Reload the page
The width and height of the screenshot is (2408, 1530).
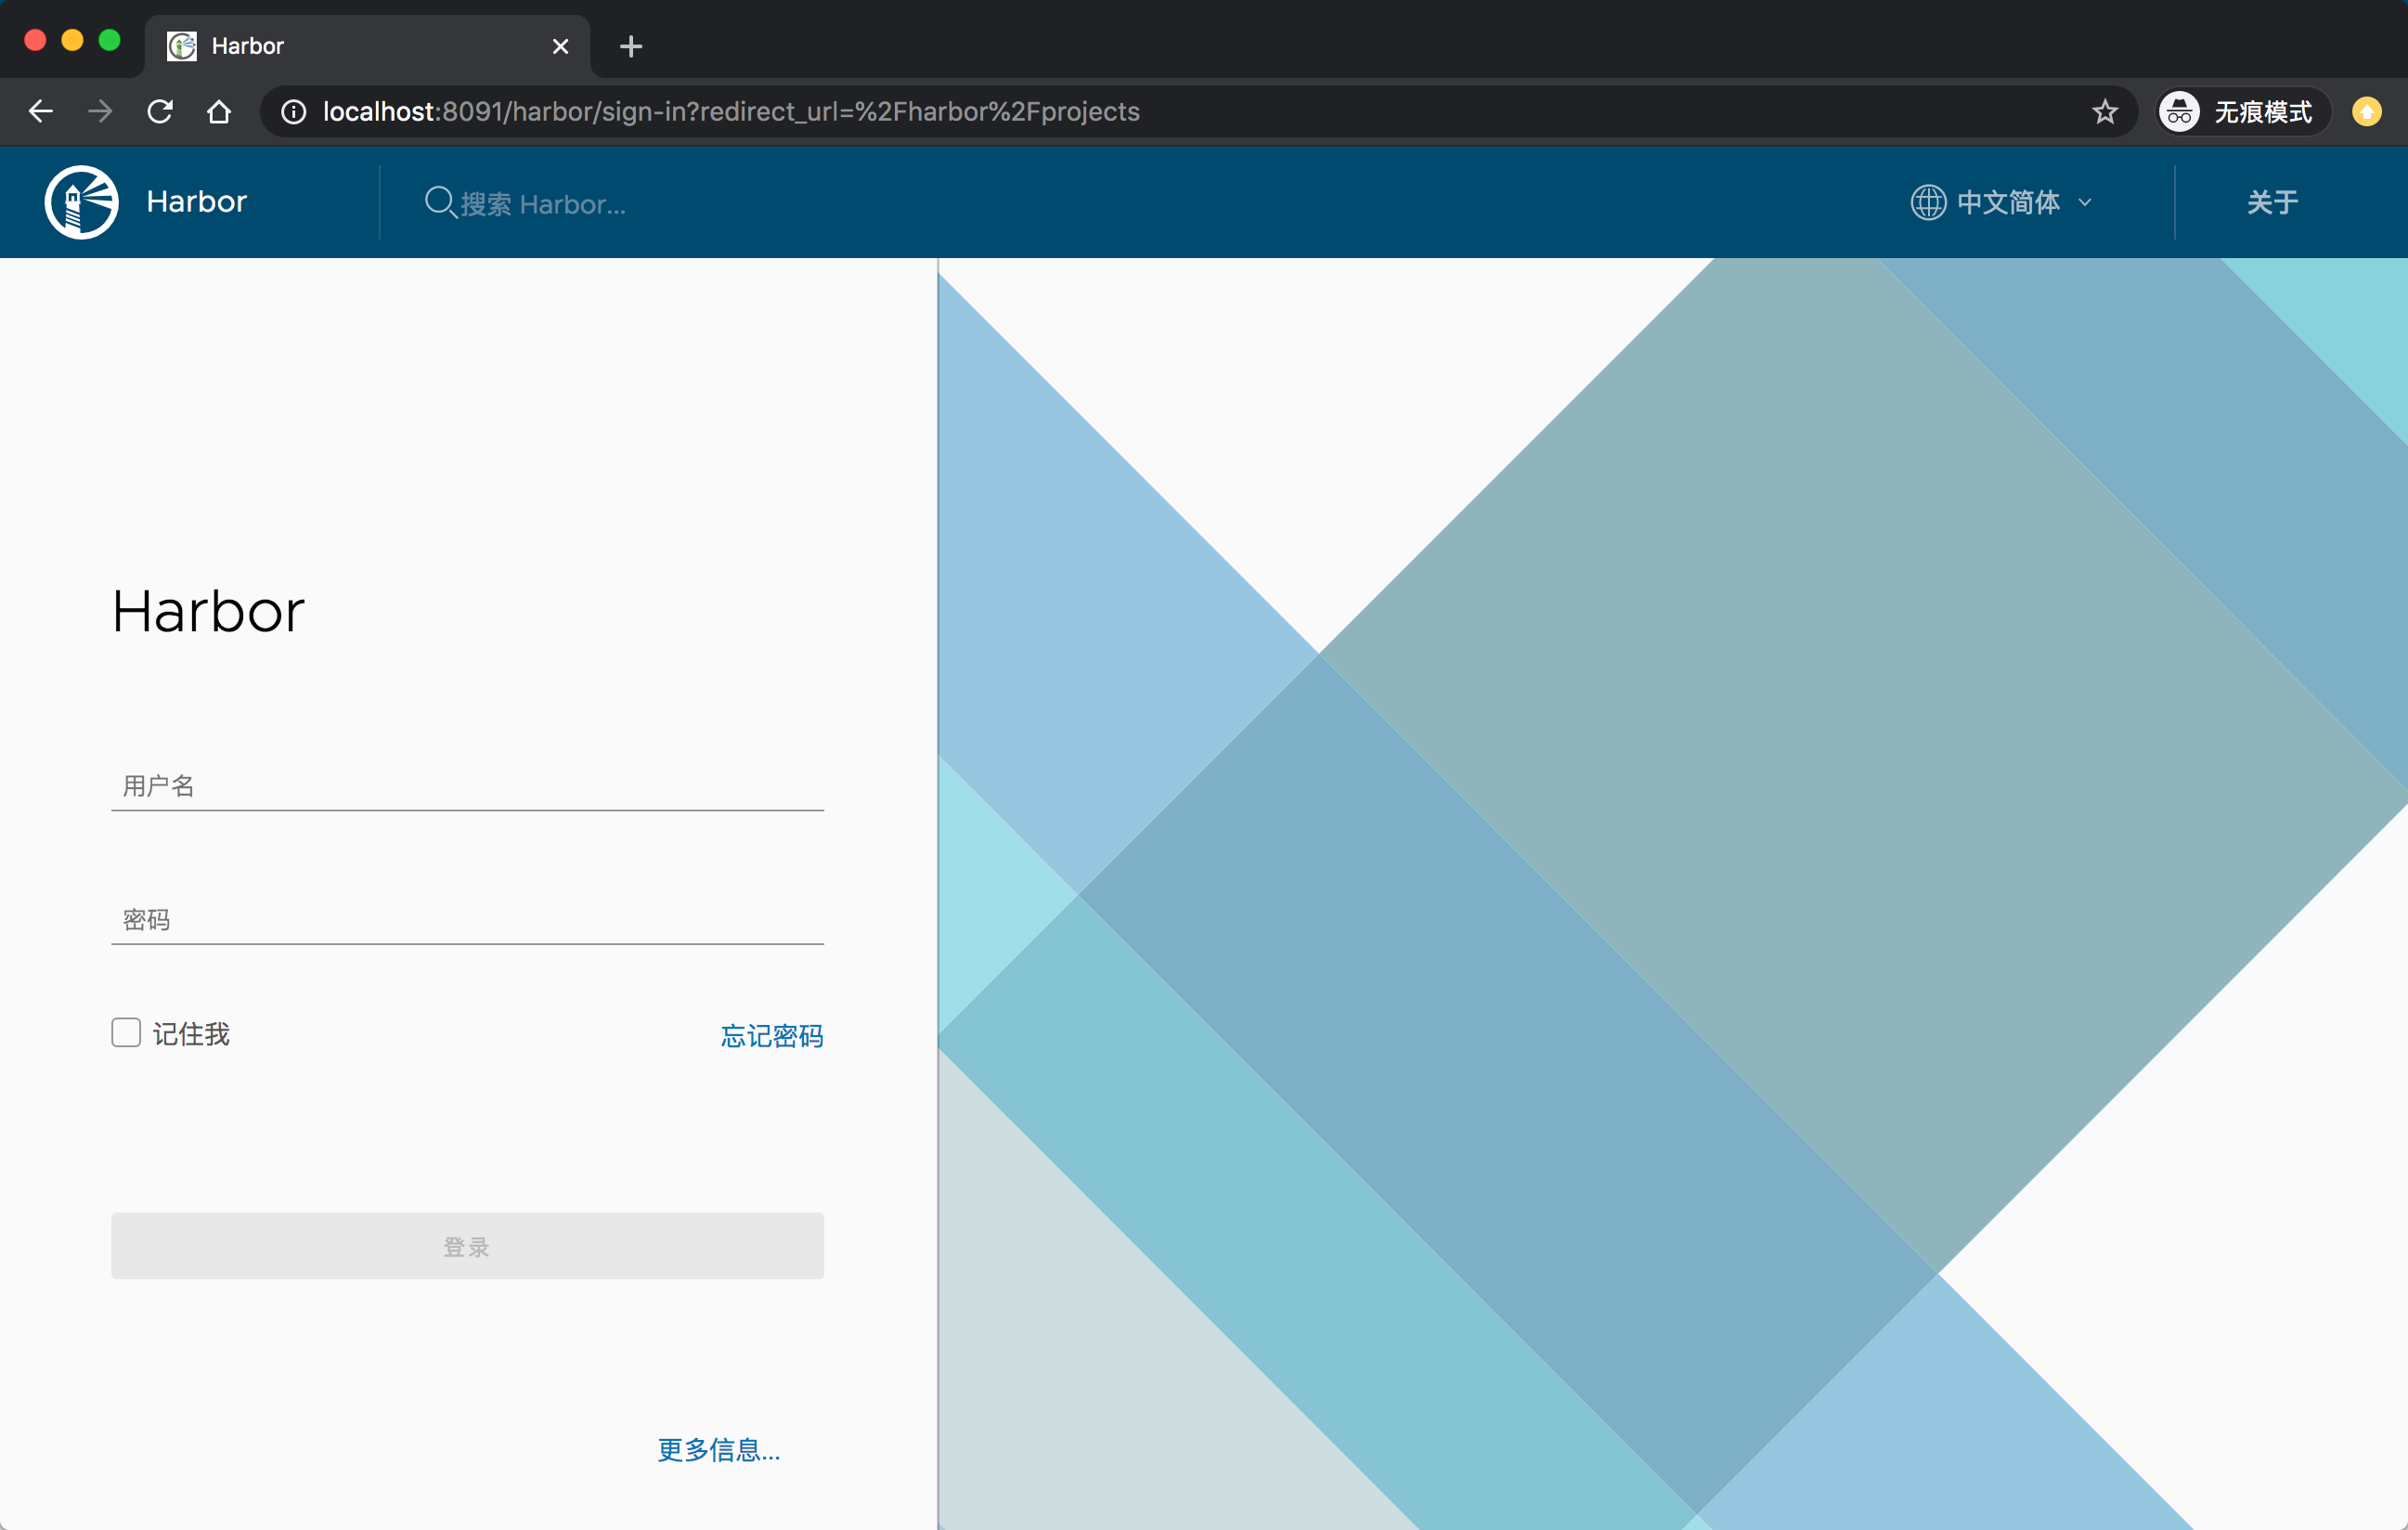tap(160, 111)
